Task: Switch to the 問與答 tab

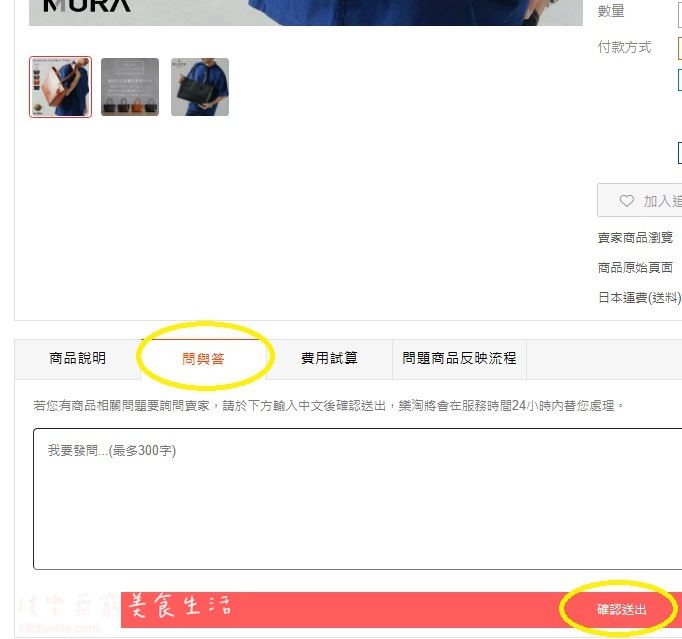Action: click(203, 359)
